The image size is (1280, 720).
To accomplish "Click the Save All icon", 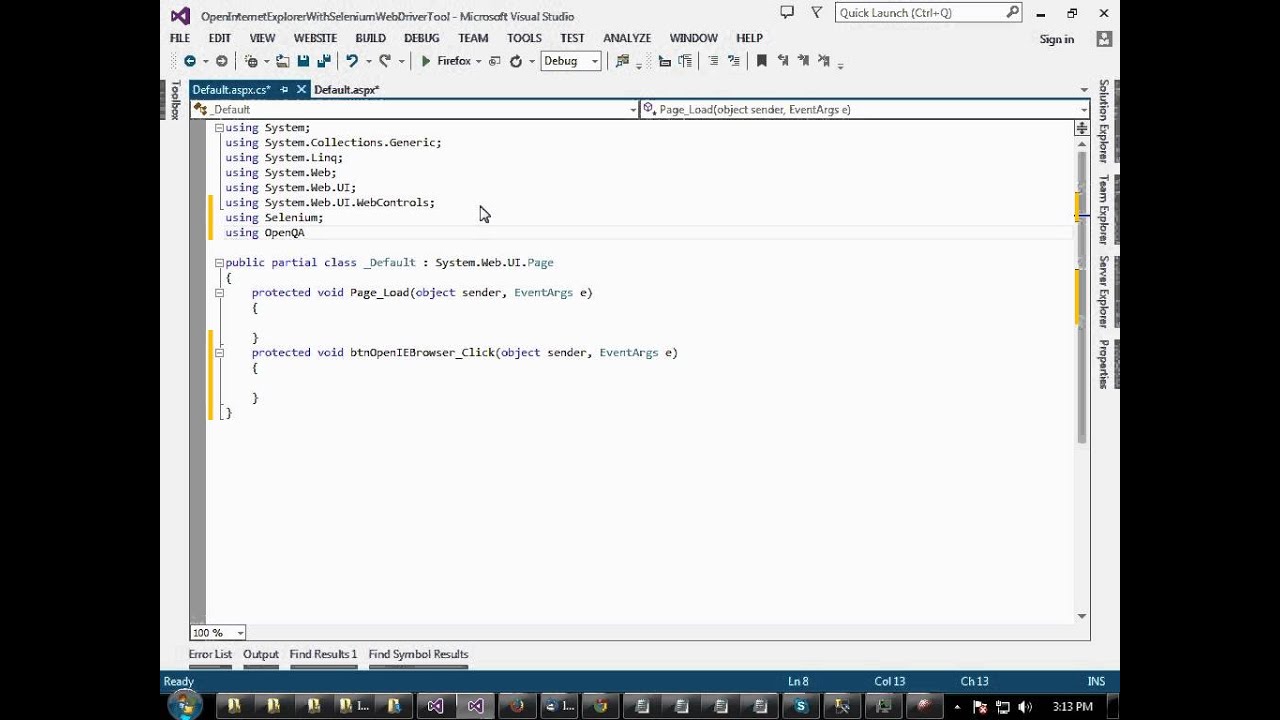I will (x=323, y=61).
